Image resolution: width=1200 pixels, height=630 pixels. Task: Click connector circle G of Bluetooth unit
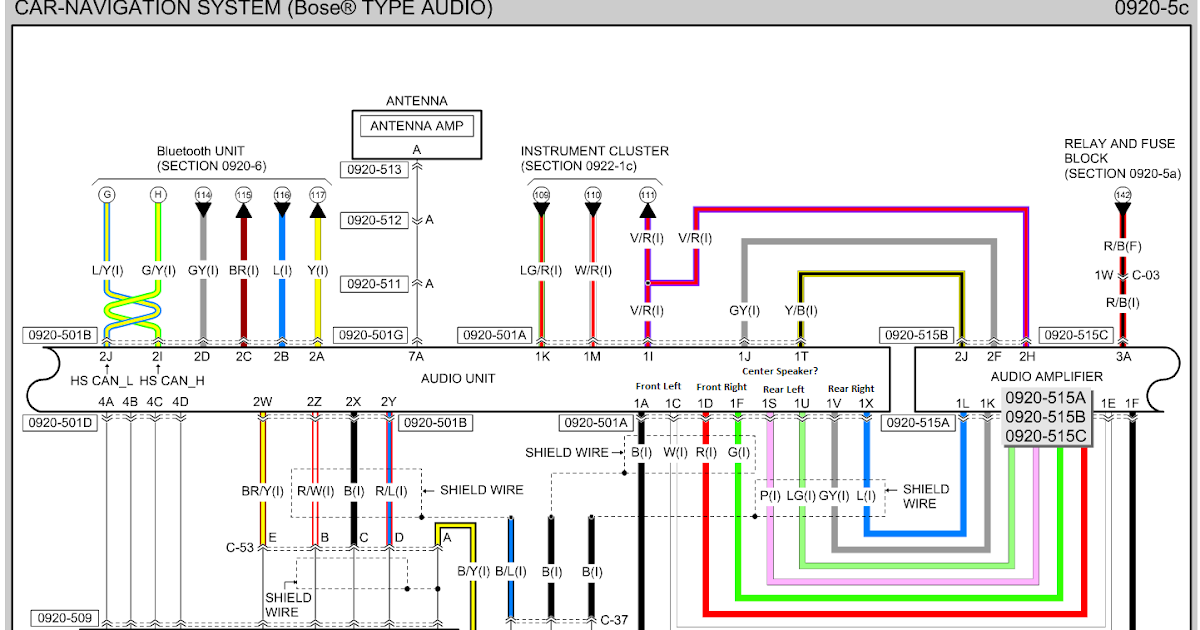(x=106, y=194)
